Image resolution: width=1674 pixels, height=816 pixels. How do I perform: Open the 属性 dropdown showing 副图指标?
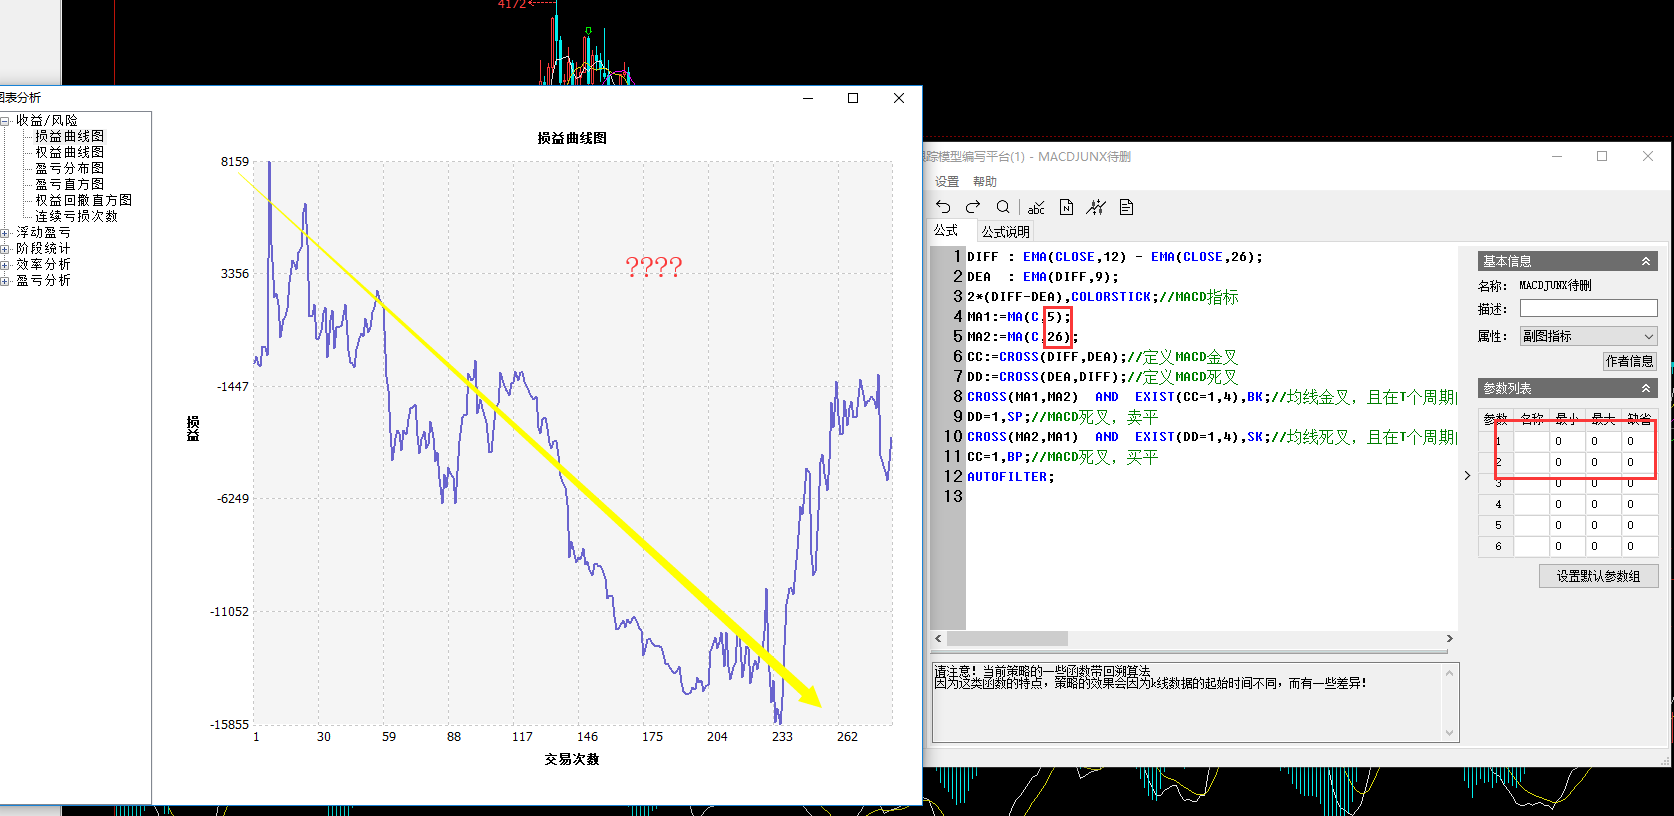(1588, 336)
